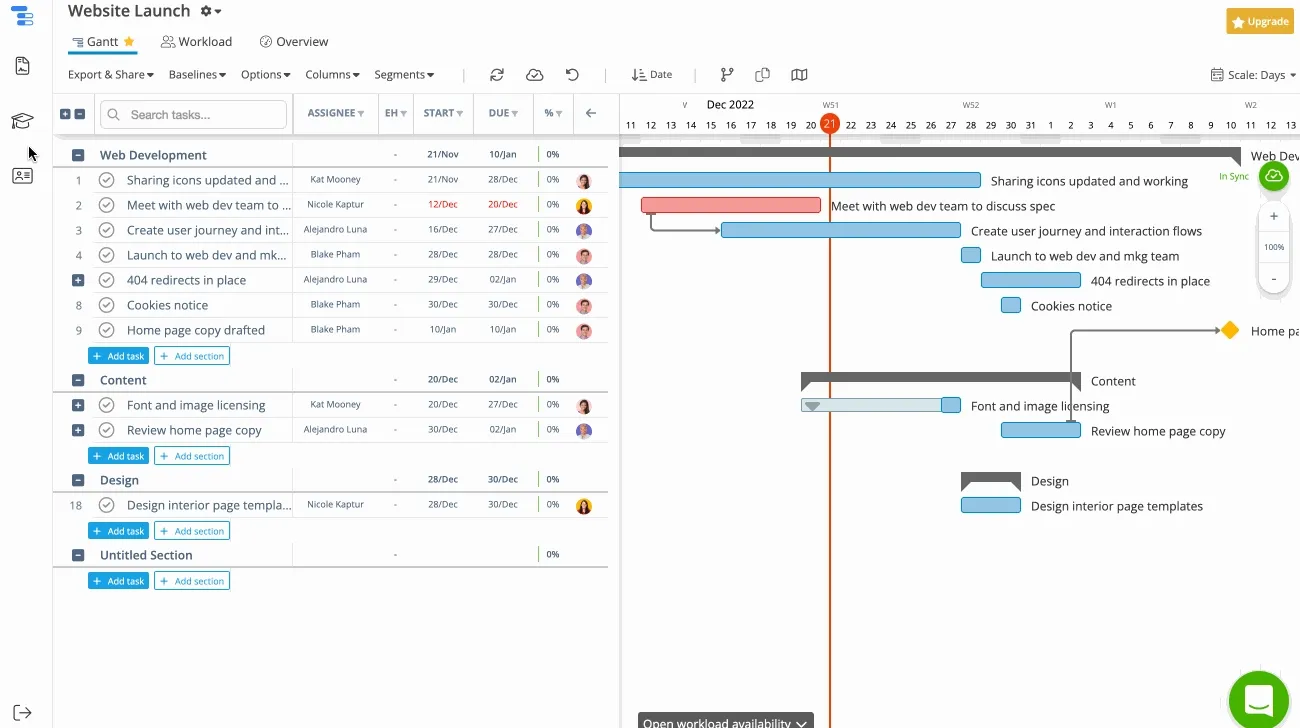
Task: Add task under Design section
Action: [118, 531]
